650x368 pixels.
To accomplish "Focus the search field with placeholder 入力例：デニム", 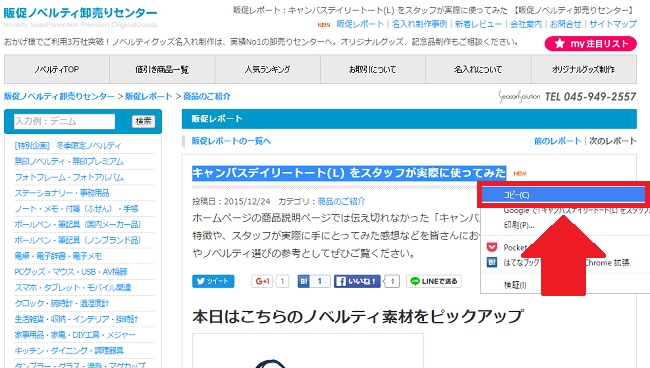I will (x=64, y=121).
